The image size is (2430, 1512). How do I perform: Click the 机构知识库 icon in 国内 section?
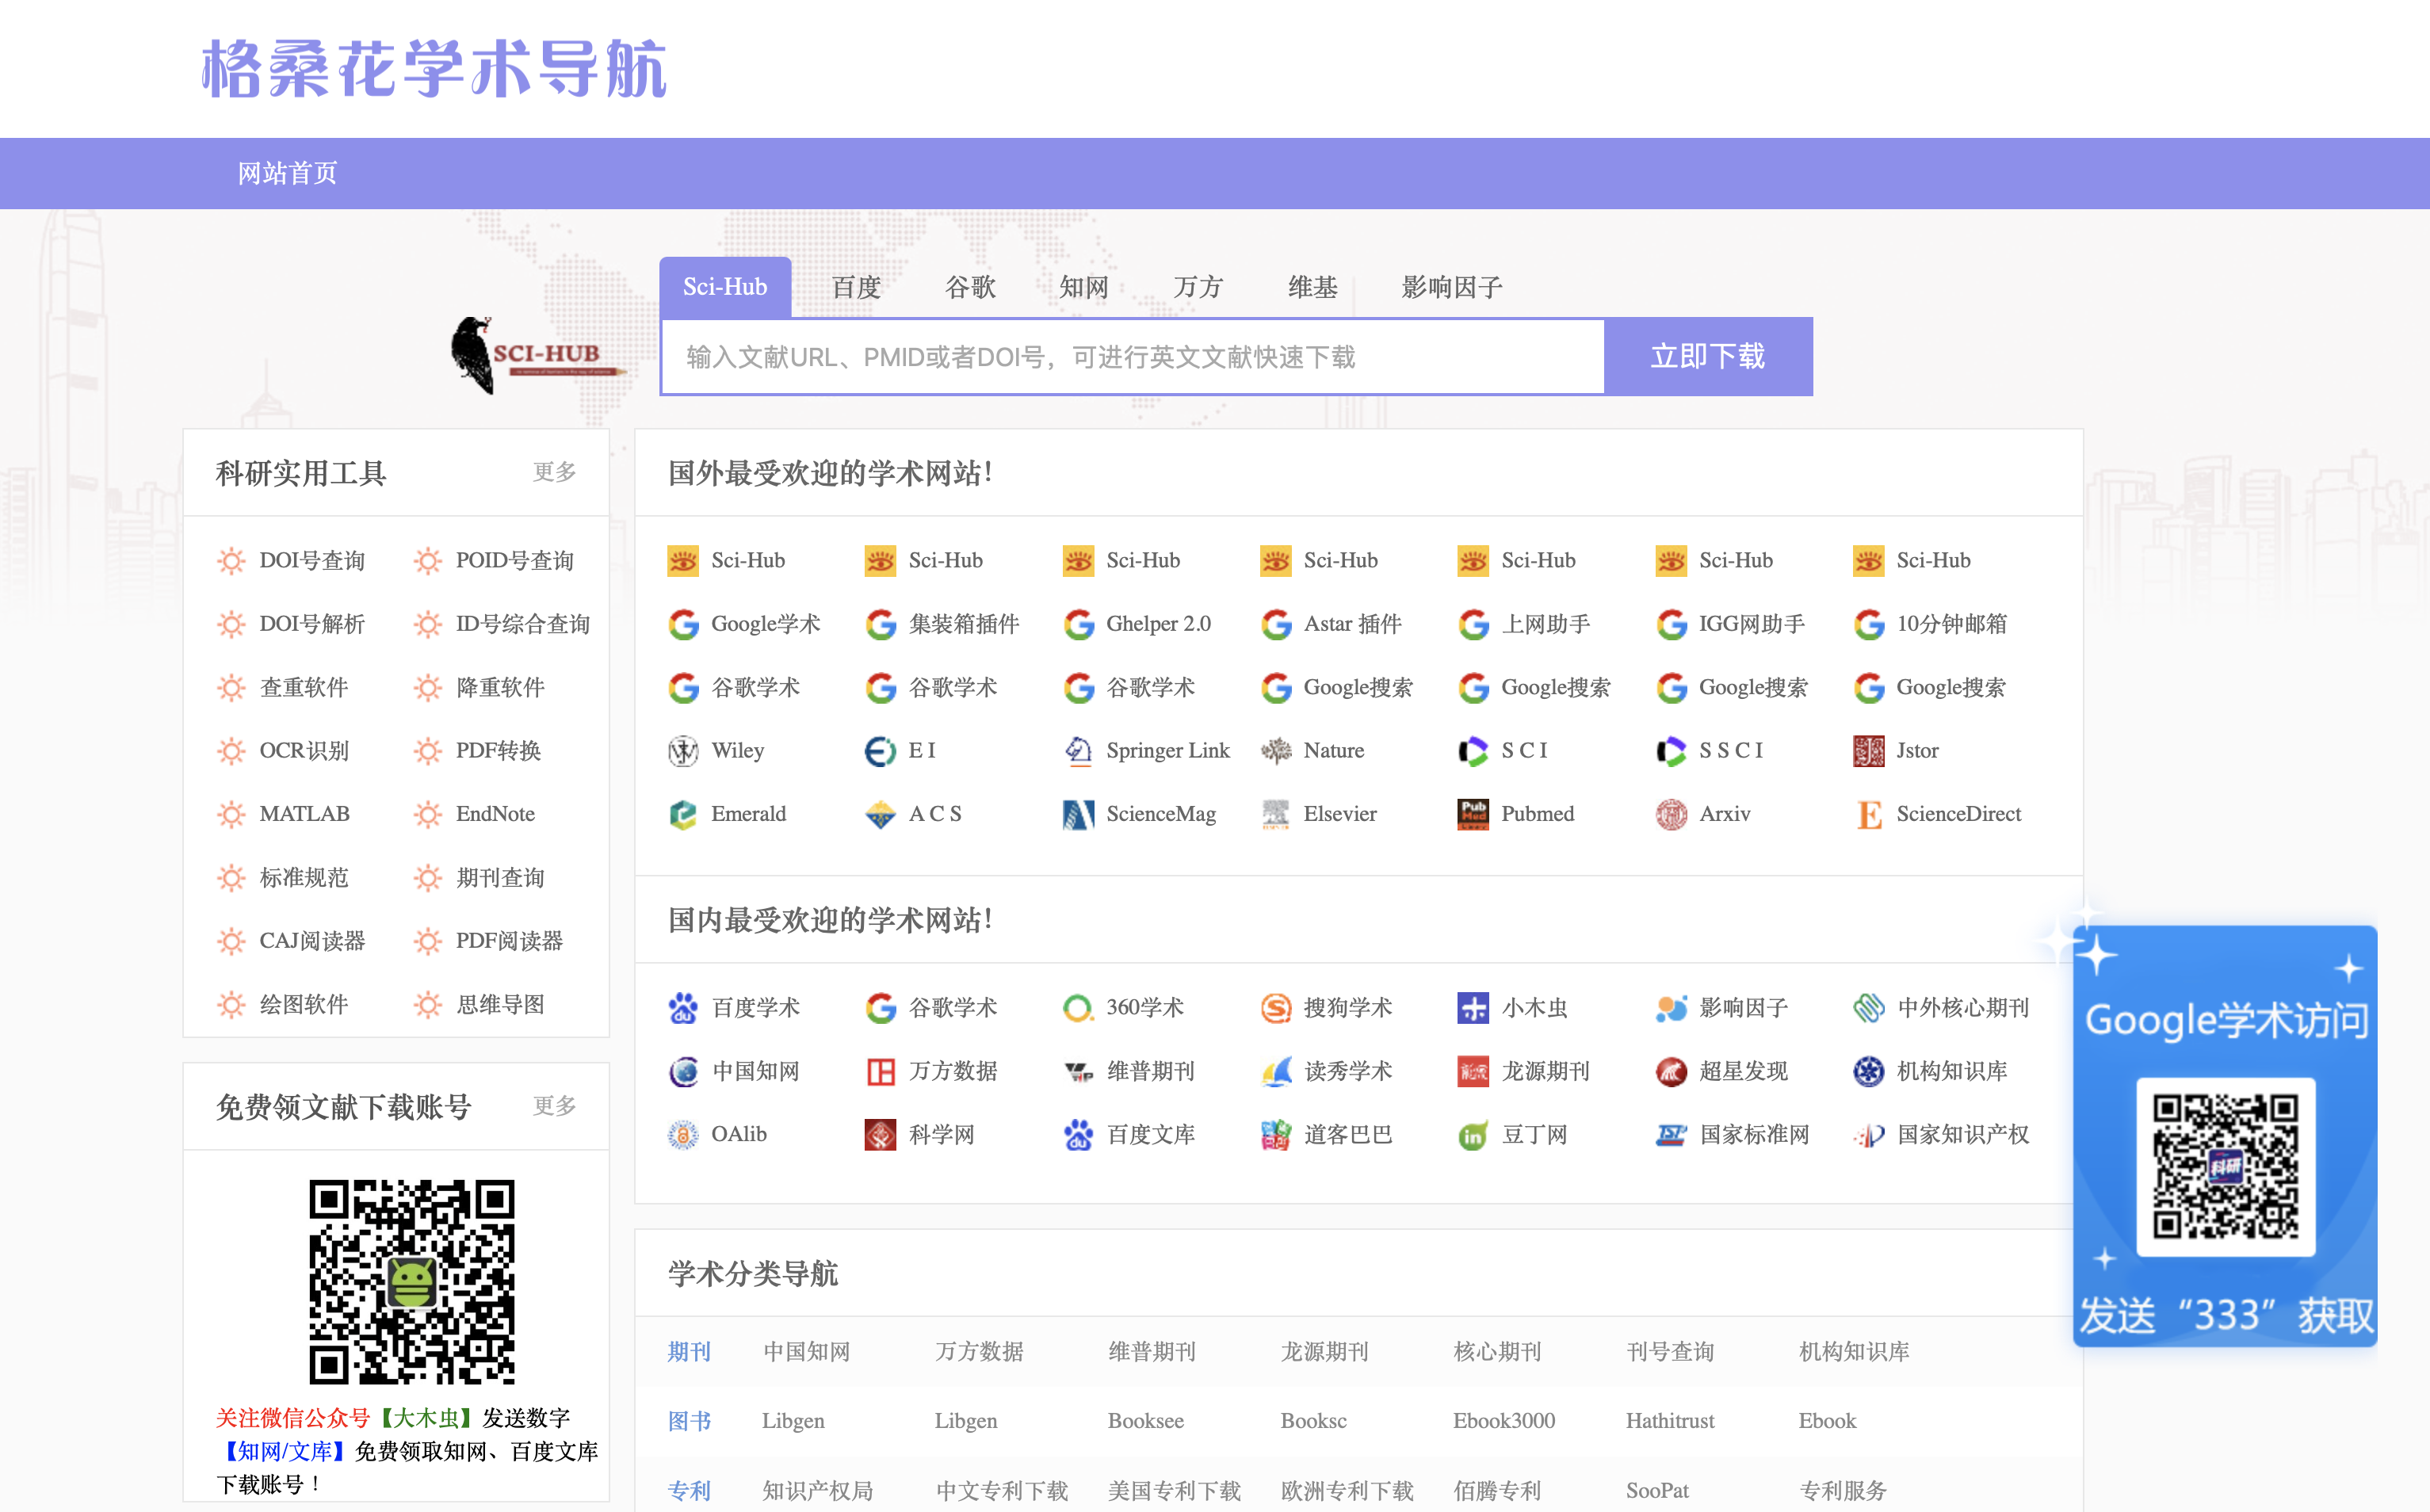(x=1869, y=1072)
